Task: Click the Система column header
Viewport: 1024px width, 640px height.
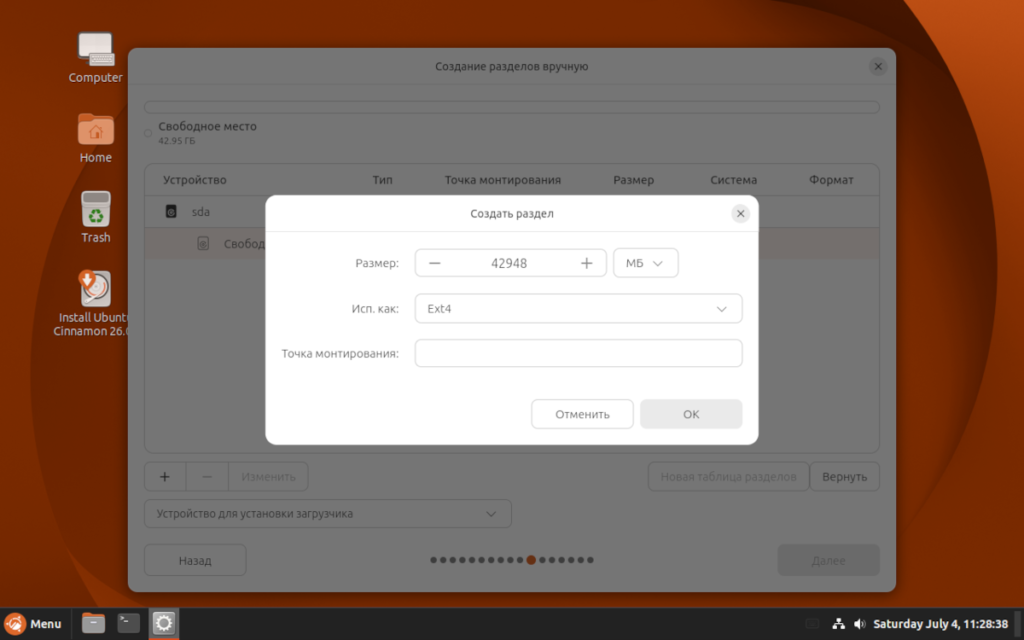Action: (x=733, y=180)
